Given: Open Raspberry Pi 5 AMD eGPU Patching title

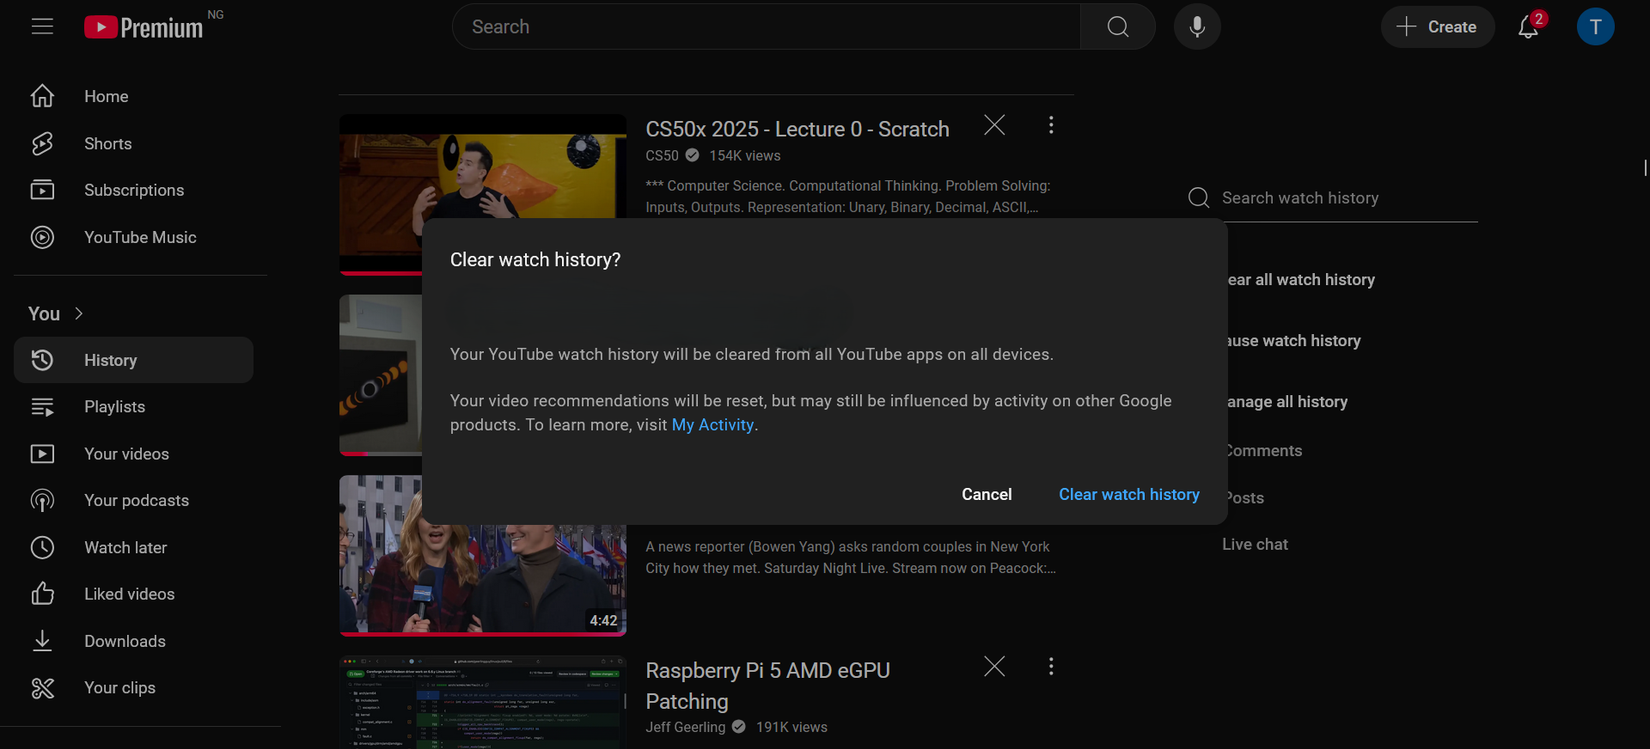Looking at the screenshot, I should click(x=768, y=685).
